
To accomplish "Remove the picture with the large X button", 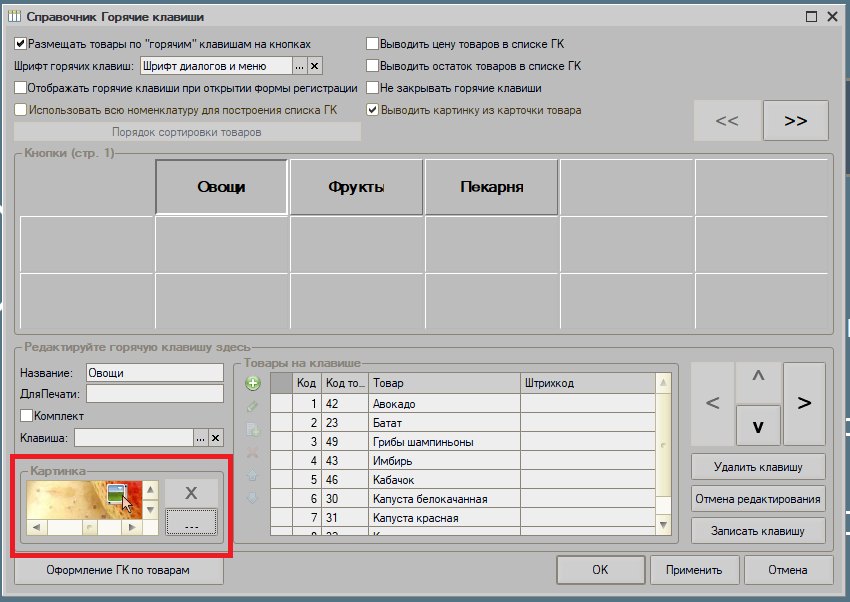I will [x=191, y=493].
